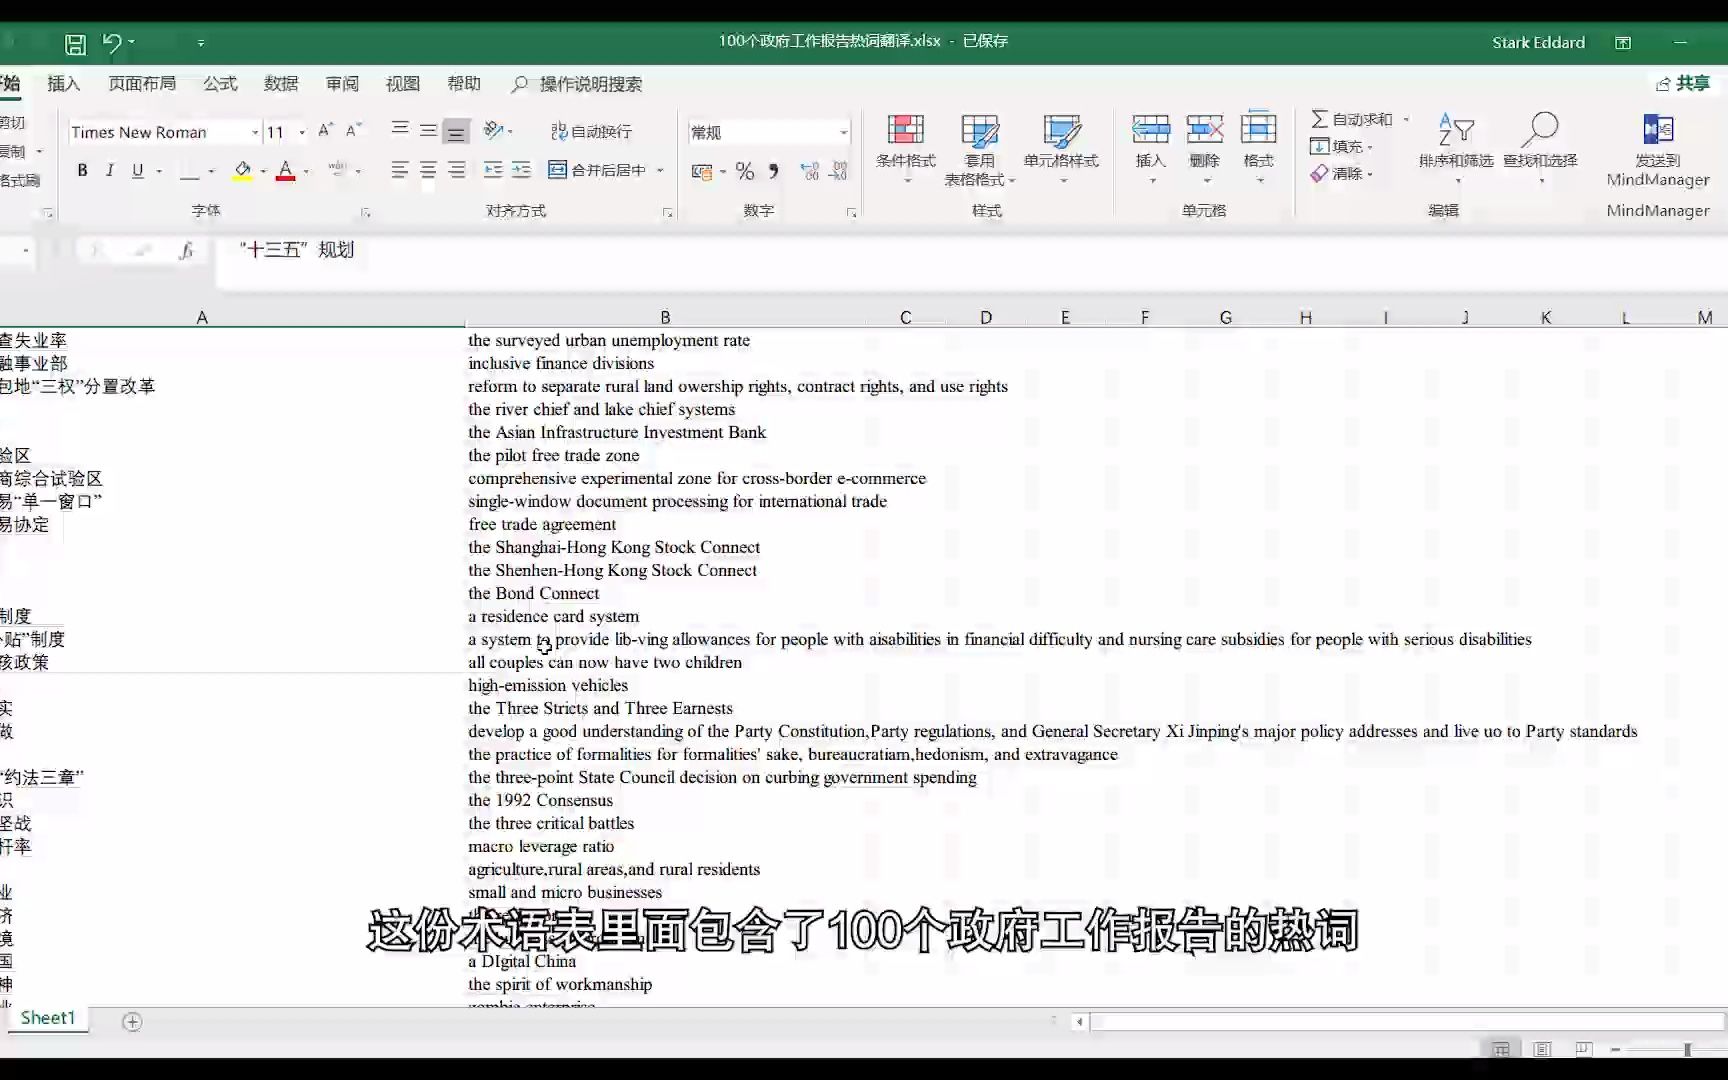1728x1080 pixels.
Task: Open the text orientation tool
Action: pyautogui.click(x=493, y=130)
